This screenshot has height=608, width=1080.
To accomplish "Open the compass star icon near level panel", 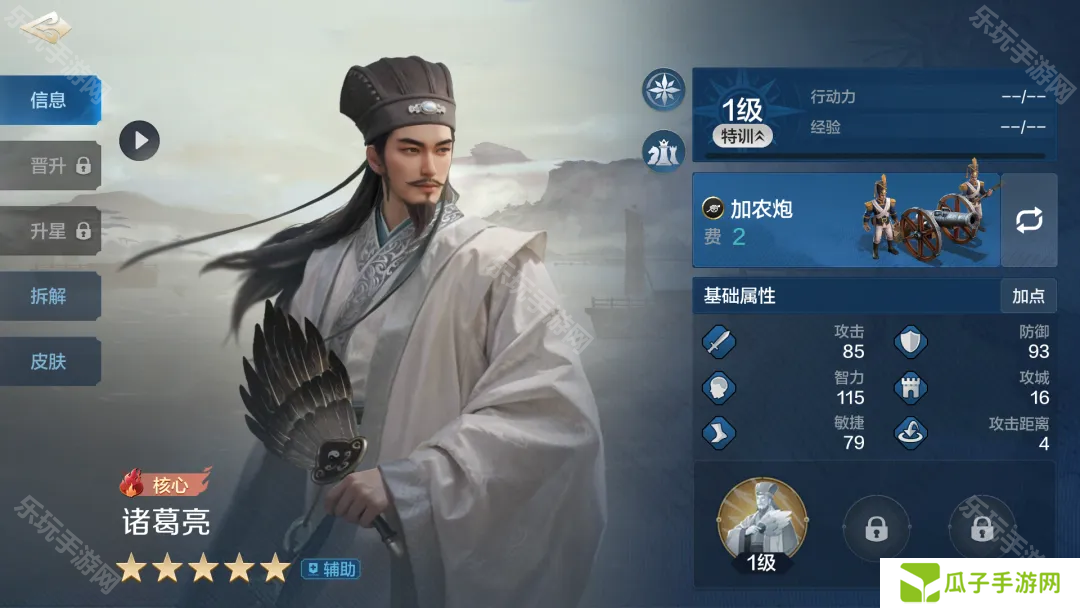I will [x=663, y=90].
